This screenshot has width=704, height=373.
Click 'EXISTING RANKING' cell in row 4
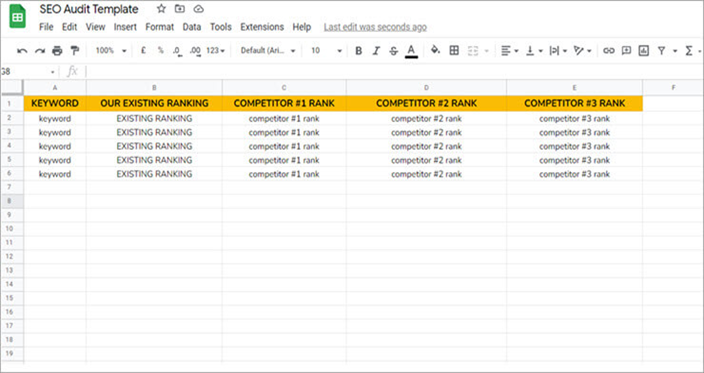154,146
